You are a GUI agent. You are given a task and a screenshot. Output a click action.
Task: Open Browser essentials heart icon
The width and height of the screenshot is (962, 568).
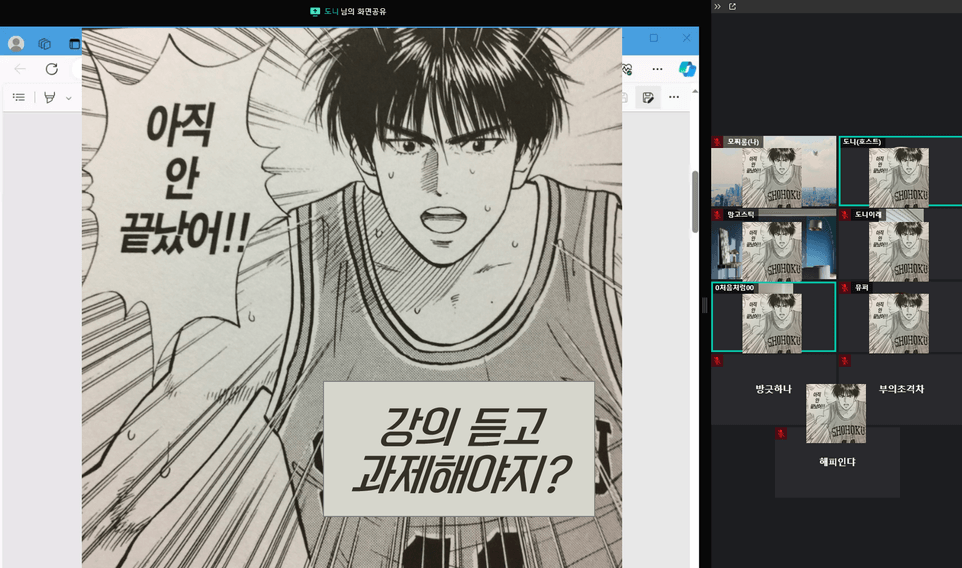tap(626, 69)
